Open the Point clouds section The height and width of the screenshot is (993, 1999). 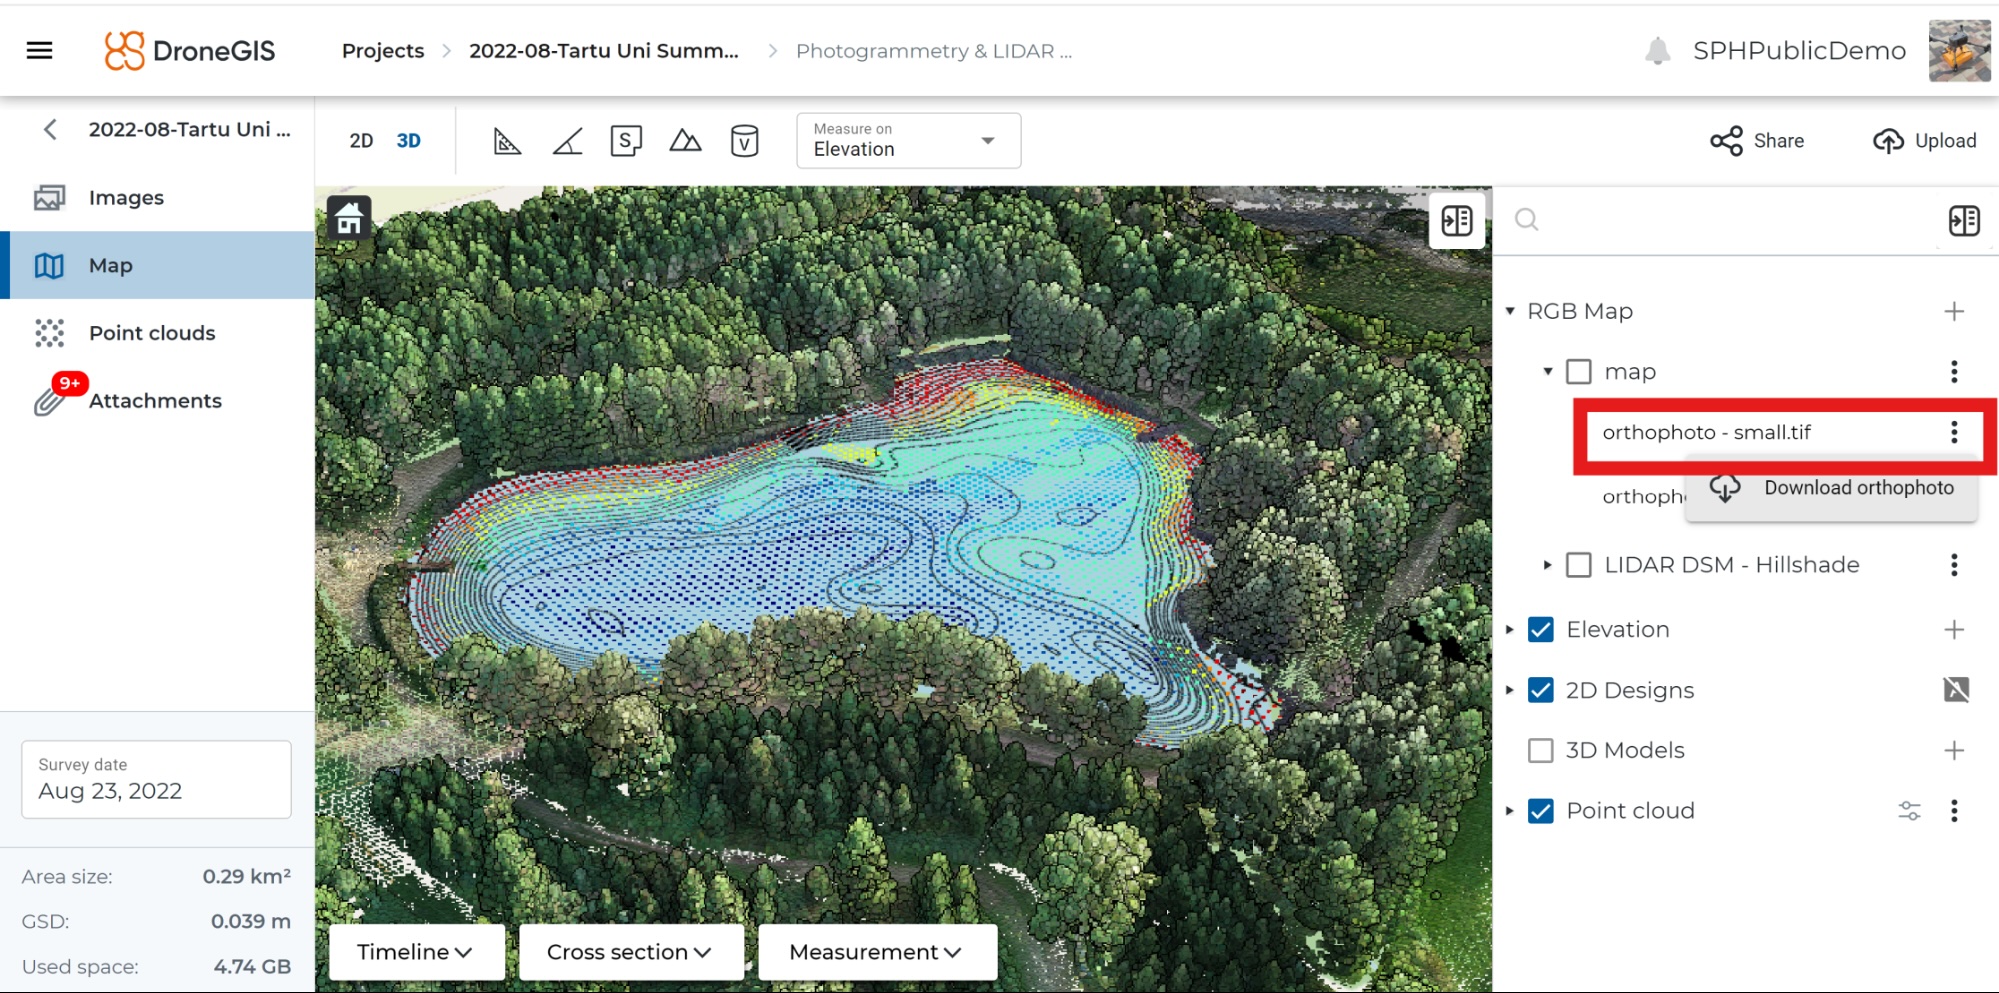157,333
